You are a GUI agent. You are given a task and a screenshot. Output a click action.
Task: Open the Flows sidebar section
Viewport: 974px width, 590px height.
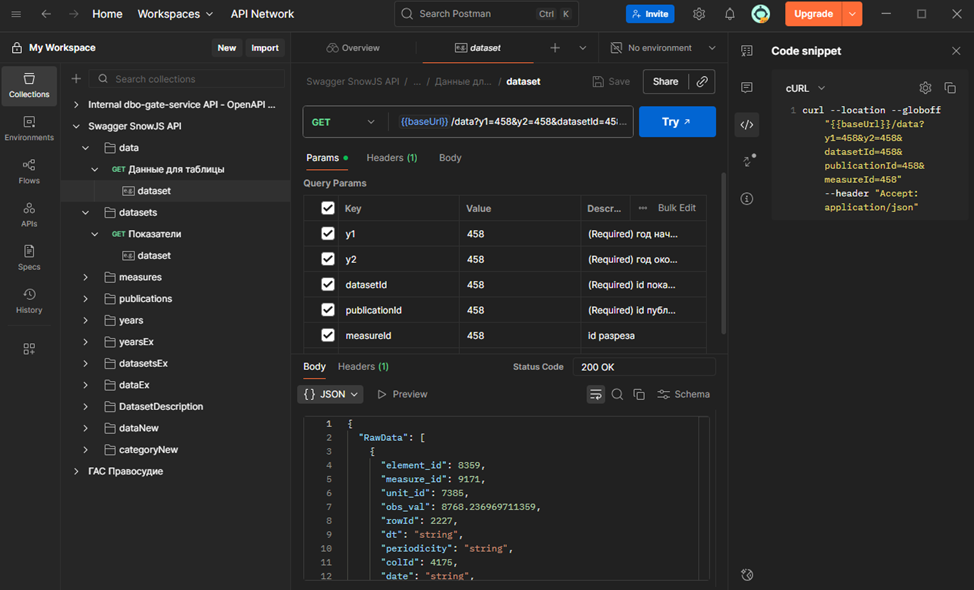pyautogui.click(x=29, y=171)
